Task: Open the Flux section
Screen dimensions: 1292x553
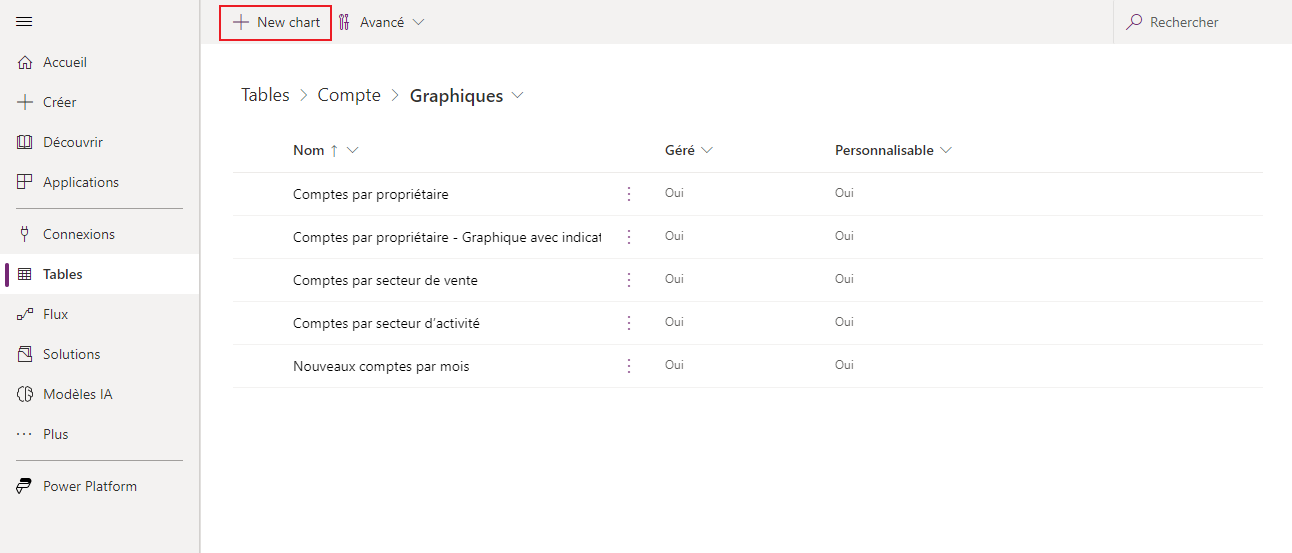Action: (x=55, y=314)
